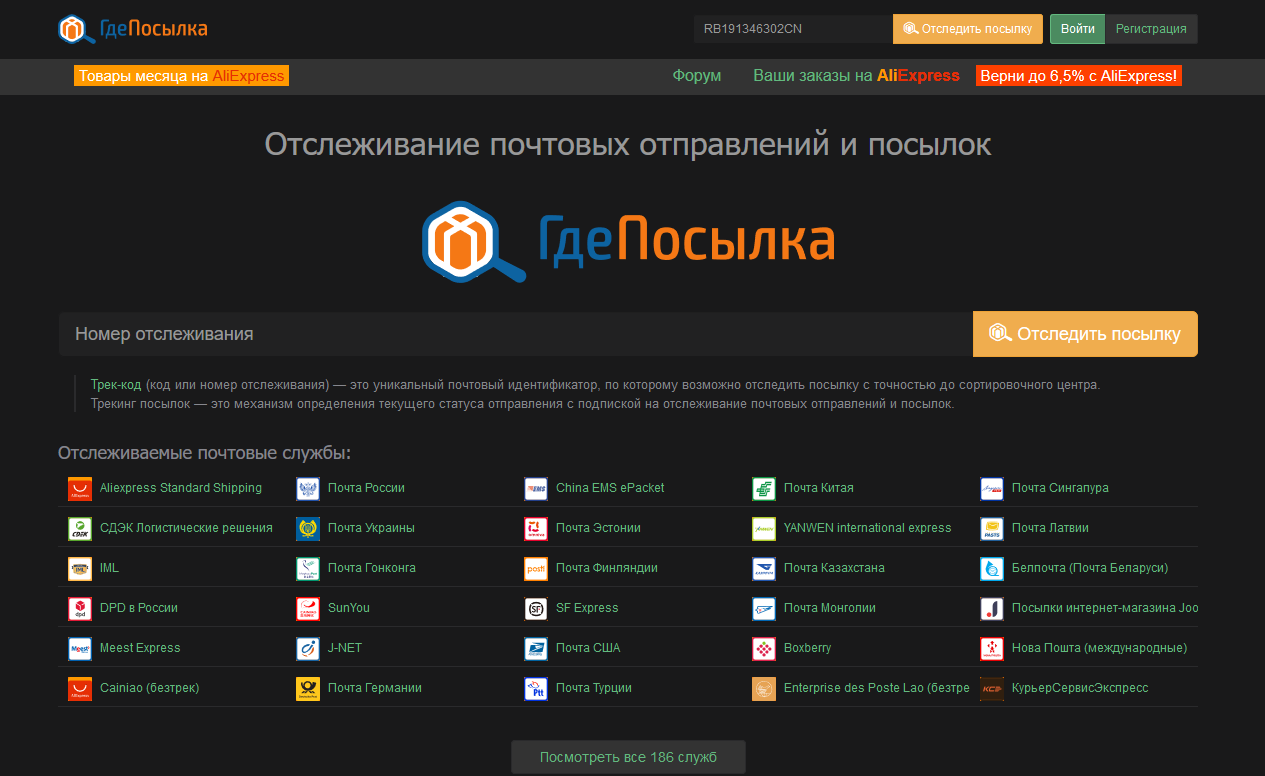Click the Boxberry carrier icon
Screen dimensions: 1265x776
(x=764, y=649)
